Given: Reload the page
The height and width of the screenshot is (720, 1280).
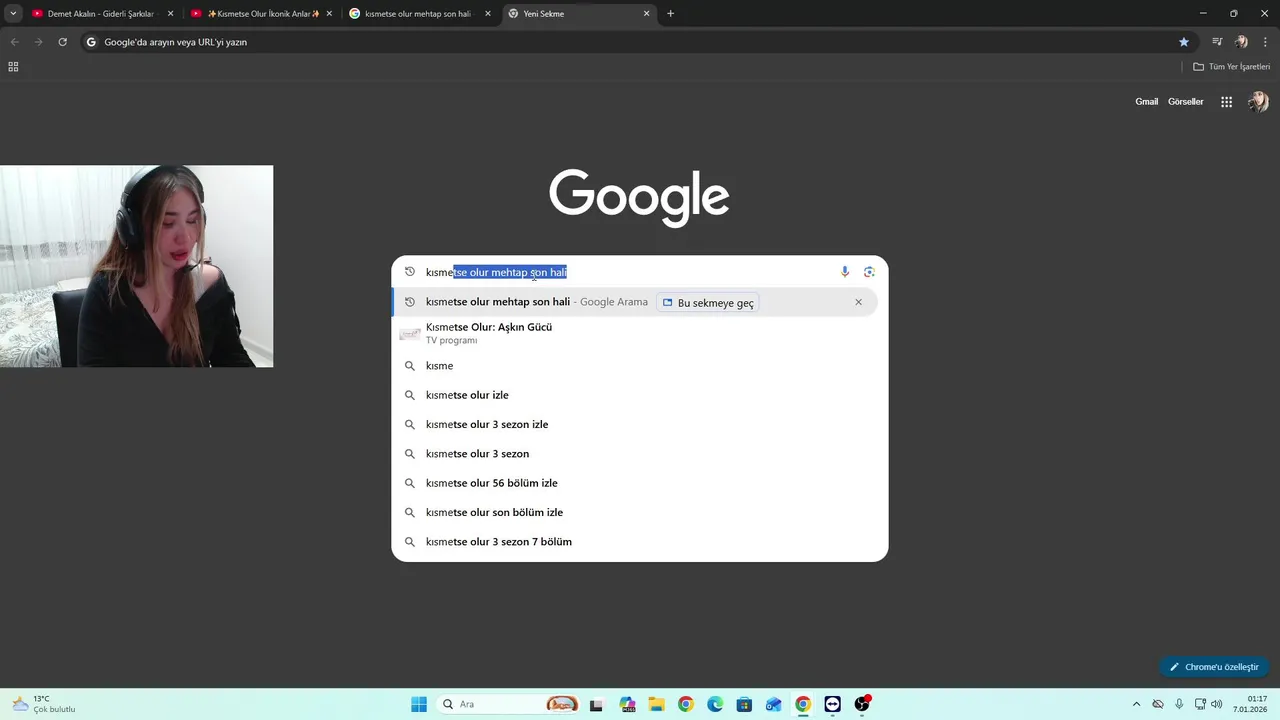Looking at the screenshot, I should 62,42.
